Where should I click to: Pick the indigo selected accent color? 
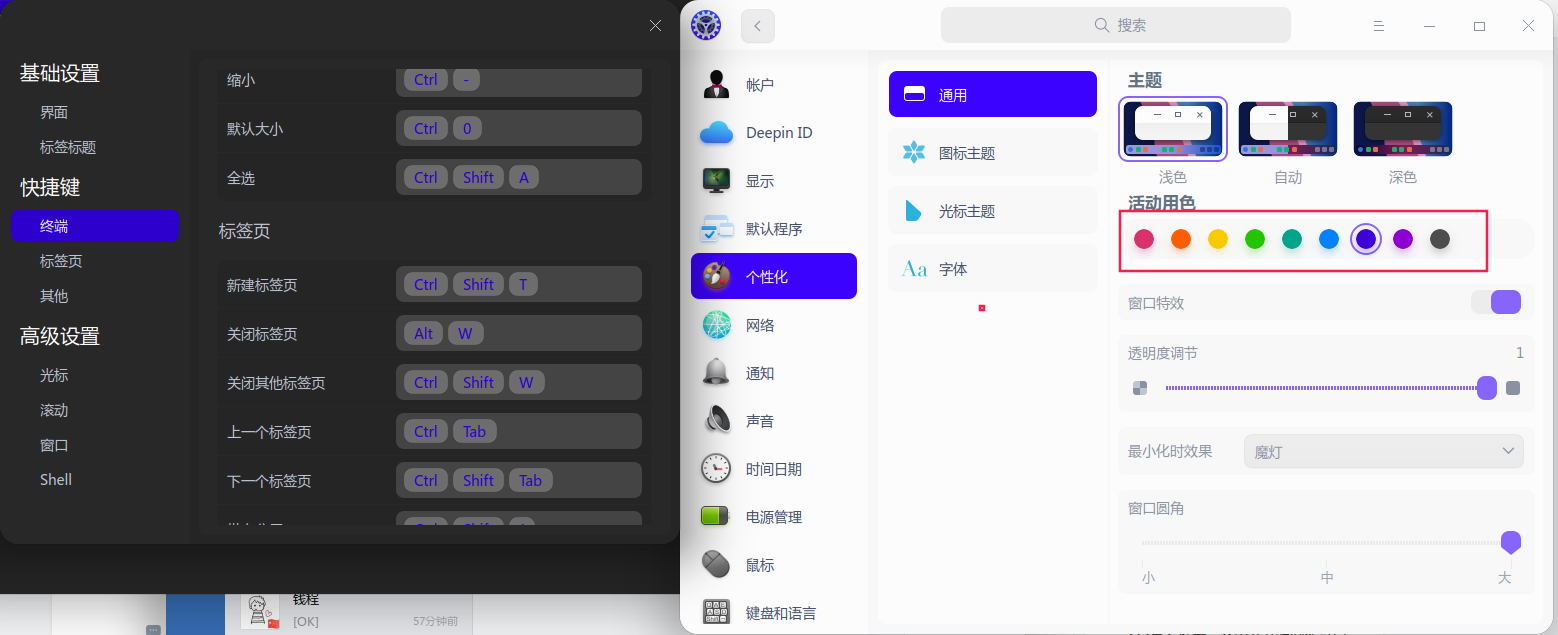click(1366, 239)
